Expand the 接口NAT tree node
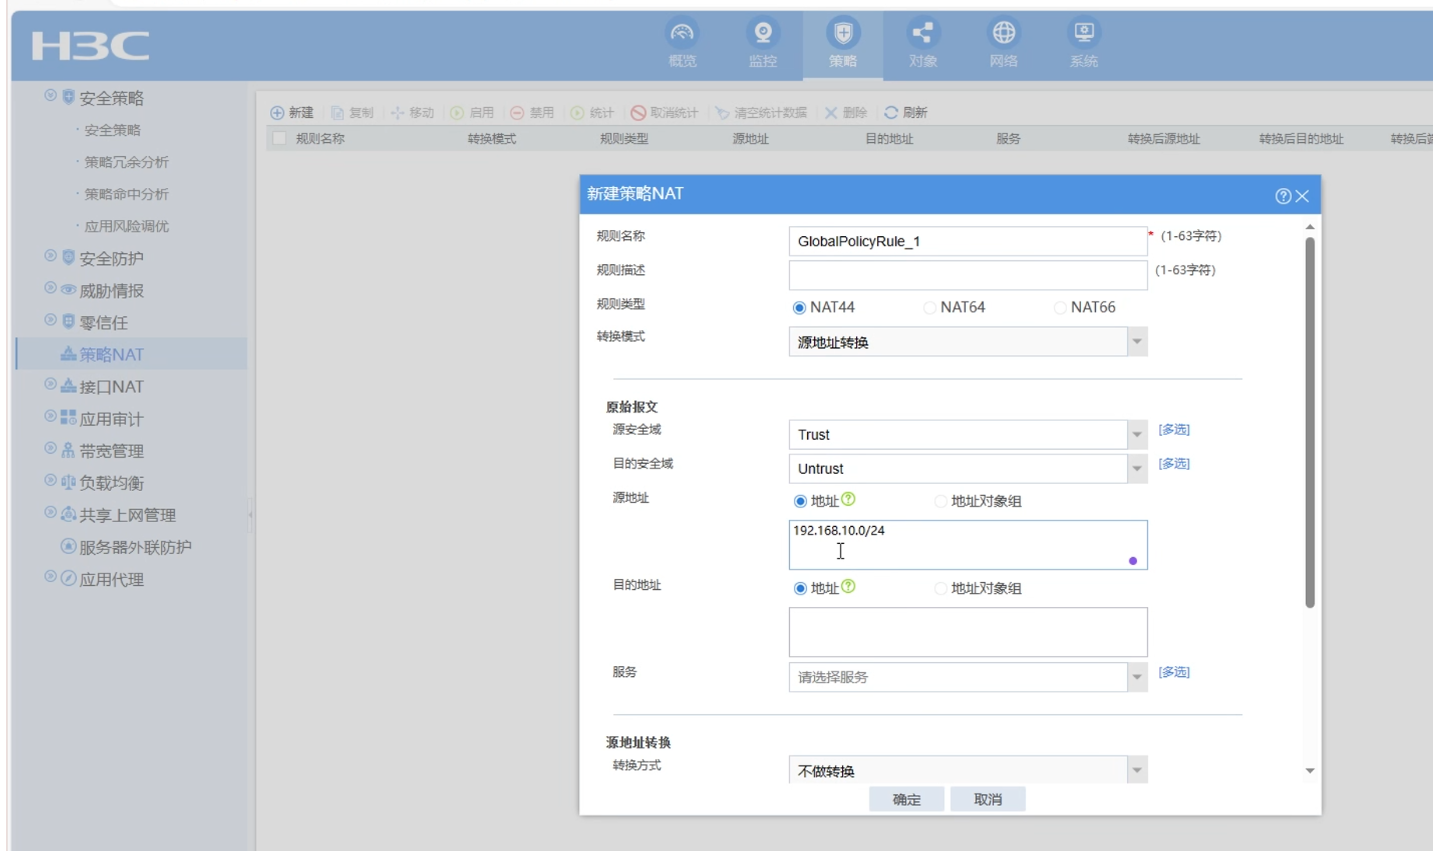This screenshot has width=1436, height=859. [x=50, y=385]
